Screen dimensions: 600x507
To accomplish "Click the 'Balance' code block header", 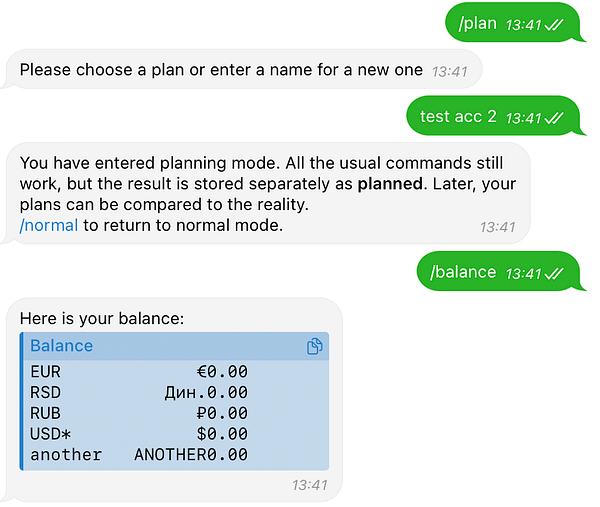I will click(x=62, y=346).
